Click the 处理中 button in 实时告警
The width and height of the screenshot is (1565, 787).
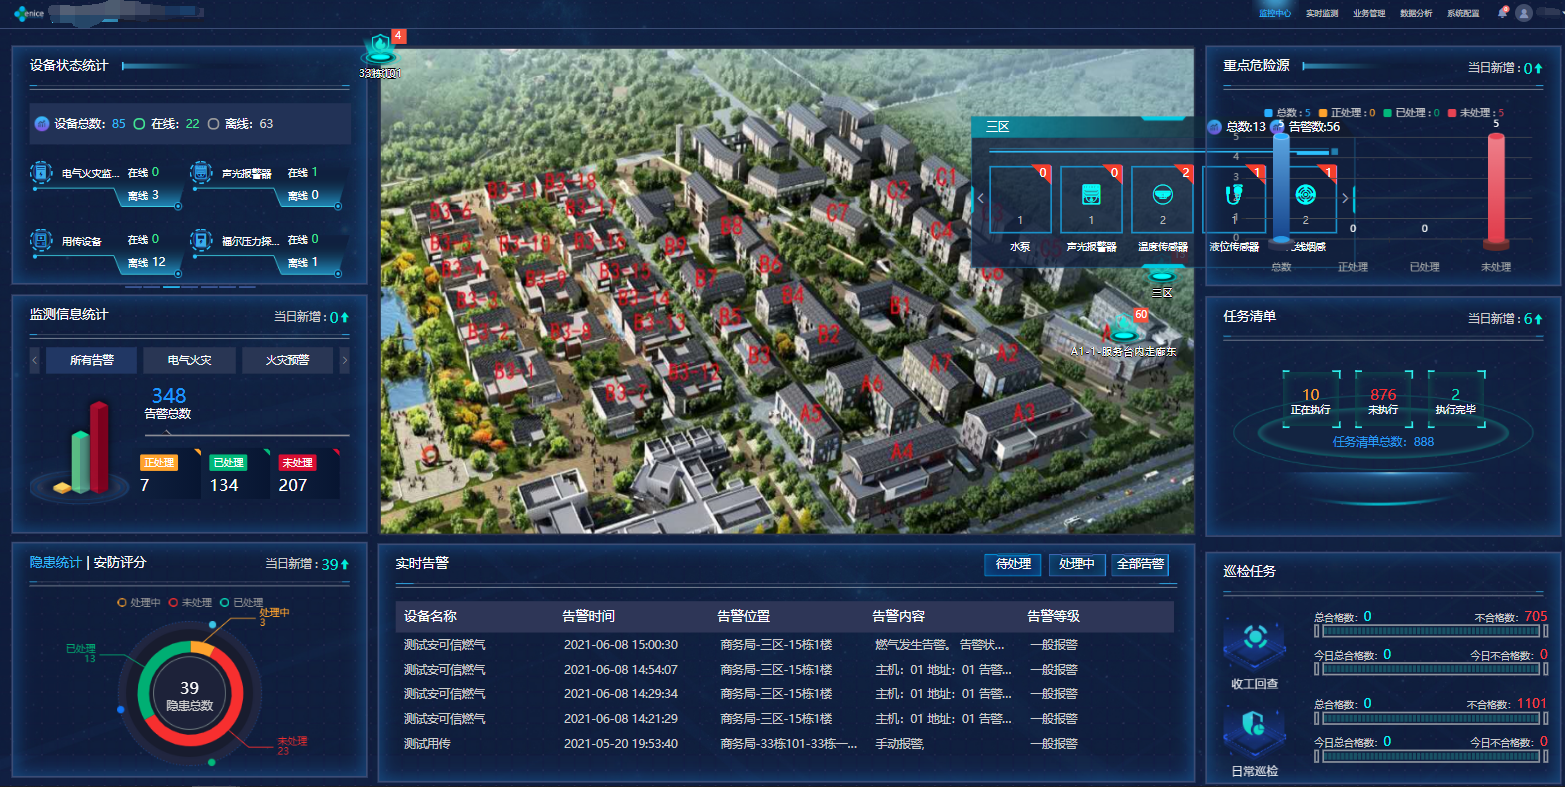(1077, 564)
